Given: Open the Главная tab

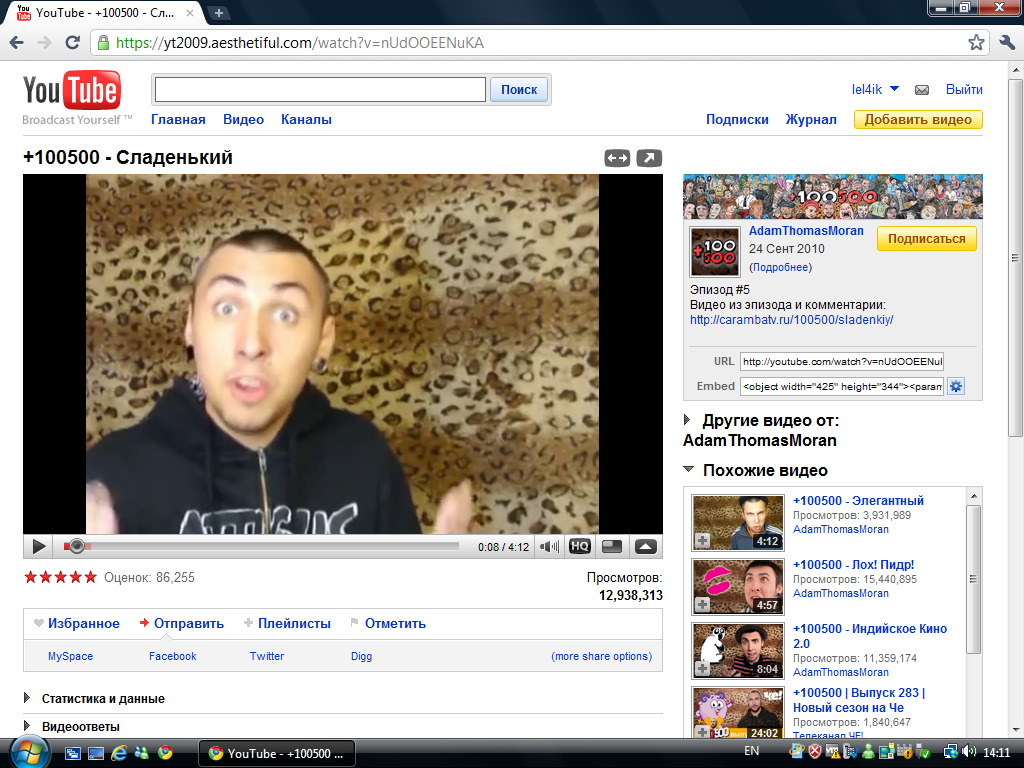Looking at the screenshot, I should [178, 120].
